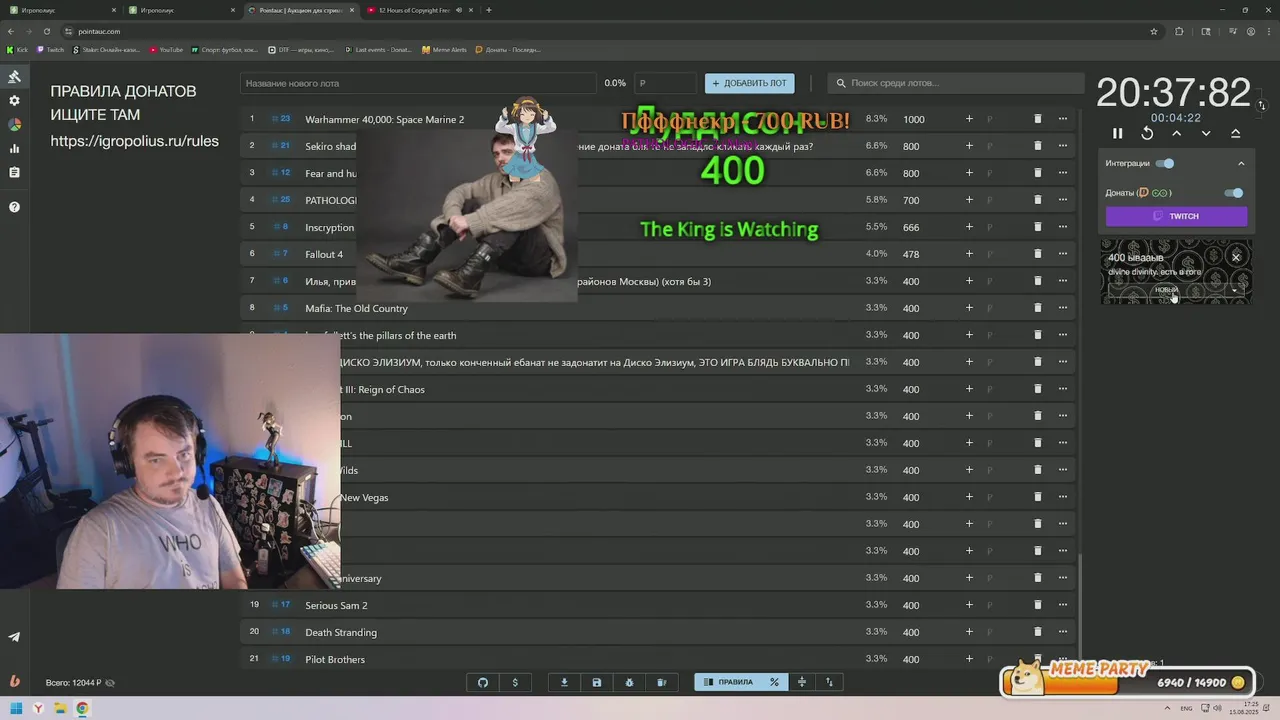Toggle the ПРАВИЛА button in the bottom toolbar

coord(729,682)
